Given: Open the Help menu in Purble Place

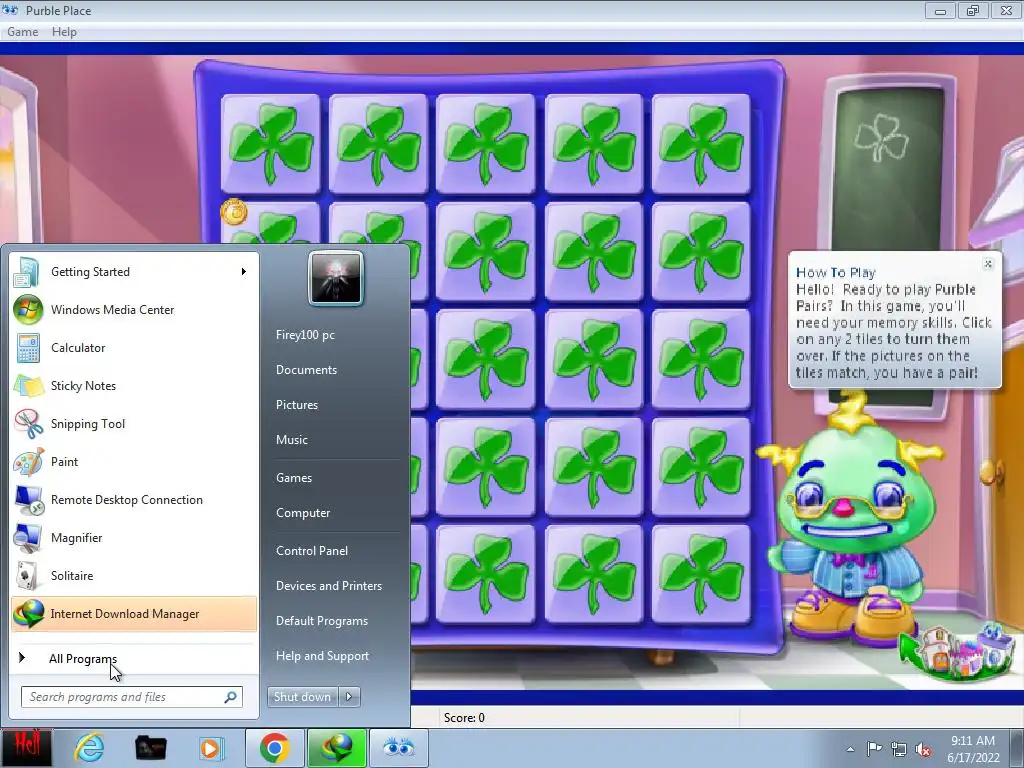Looking at the screenshot, I should (64, 31).
